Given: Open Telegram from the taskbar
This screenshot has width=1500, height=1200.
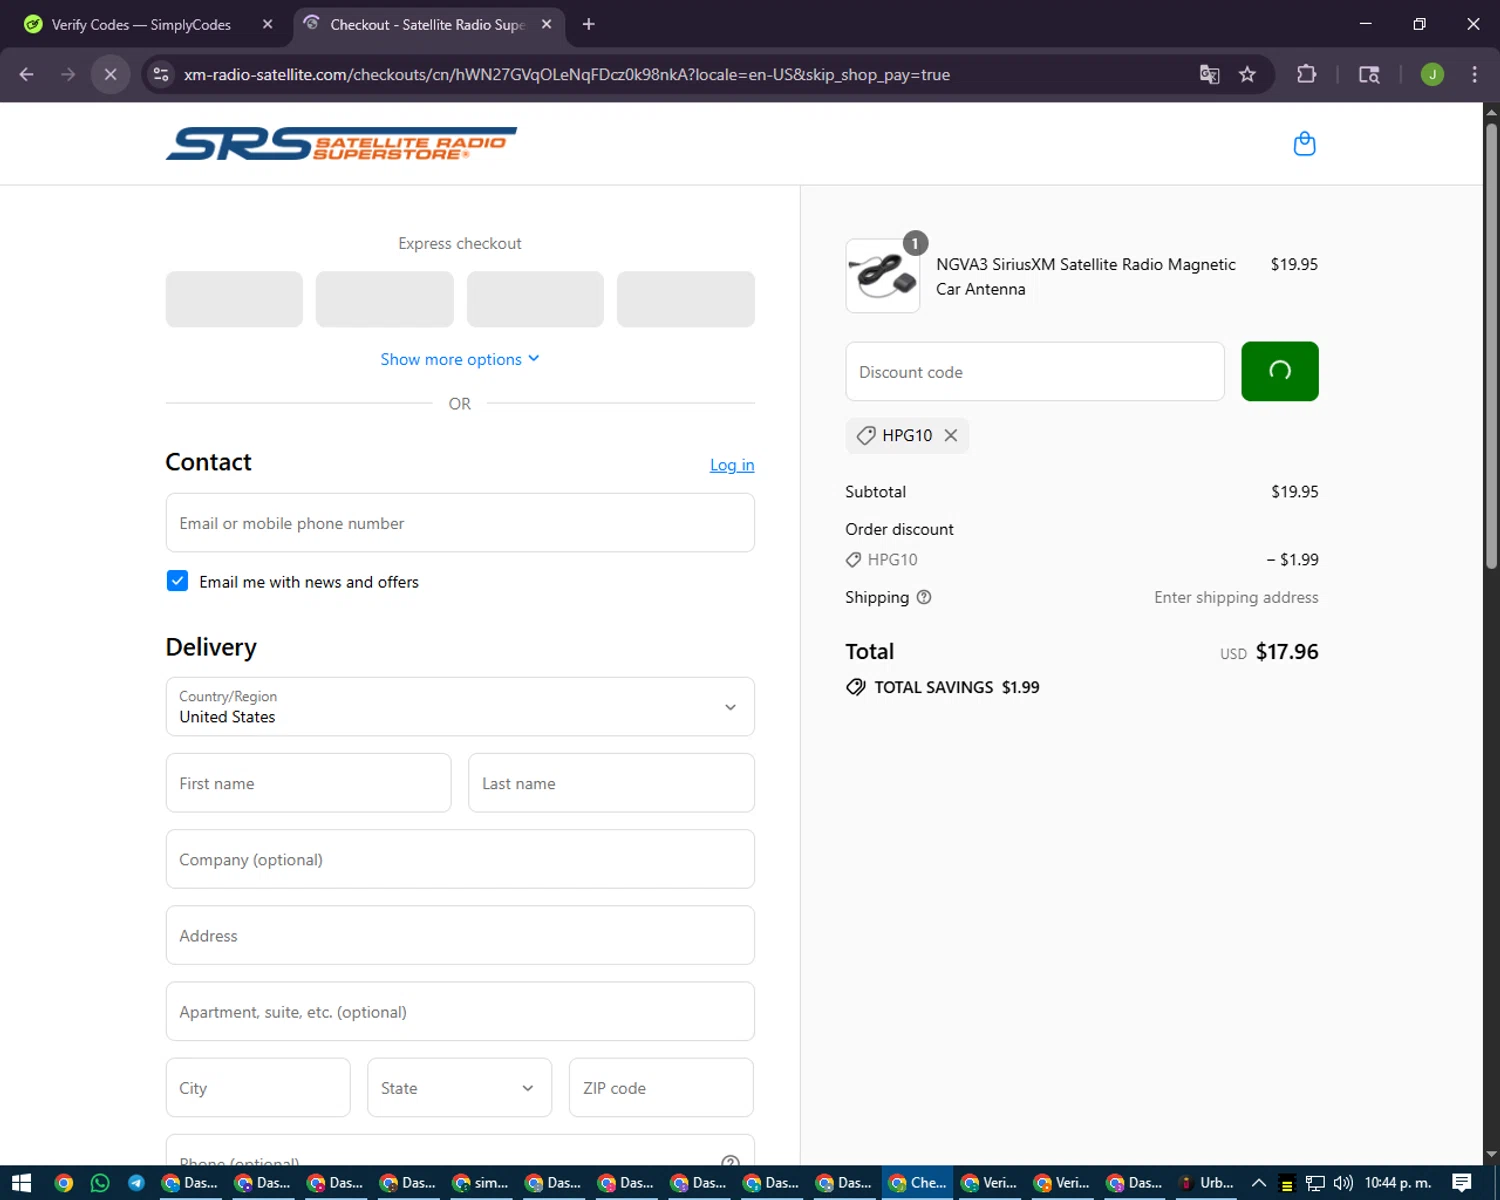Looking at the screenshot, I should click(136, 1183).
